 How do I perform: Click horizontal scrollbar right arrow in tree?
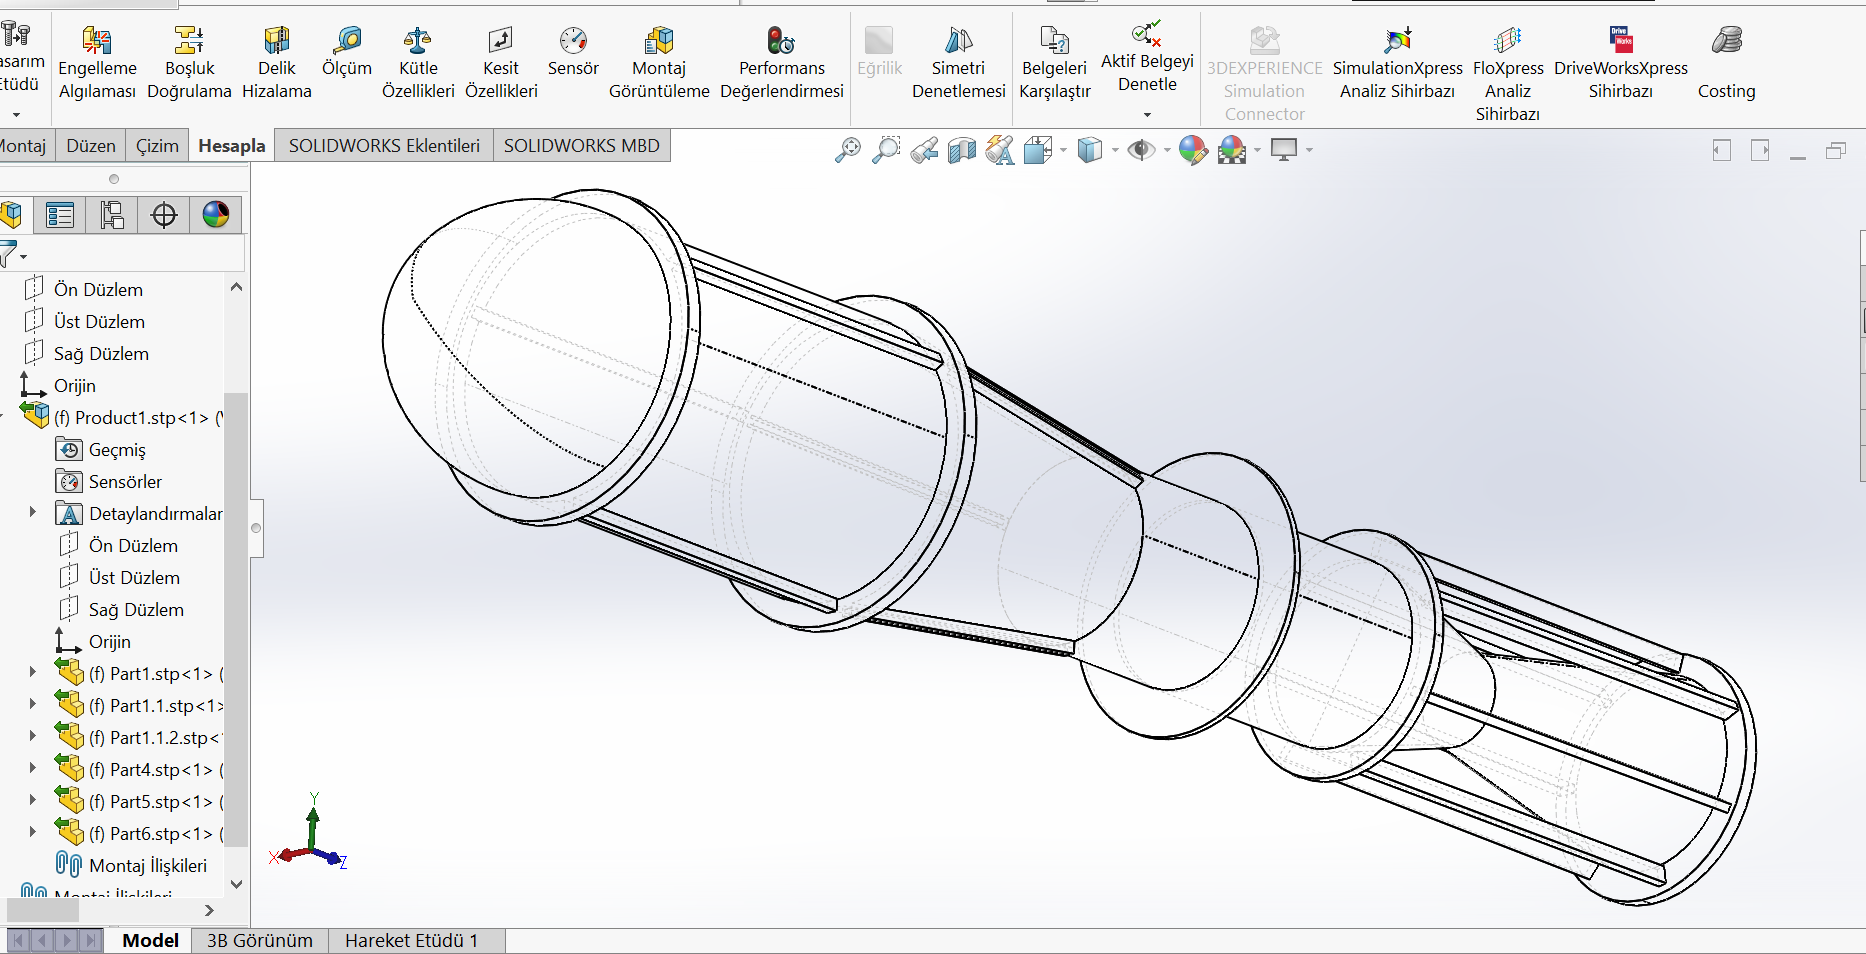[x=209, y=910]
